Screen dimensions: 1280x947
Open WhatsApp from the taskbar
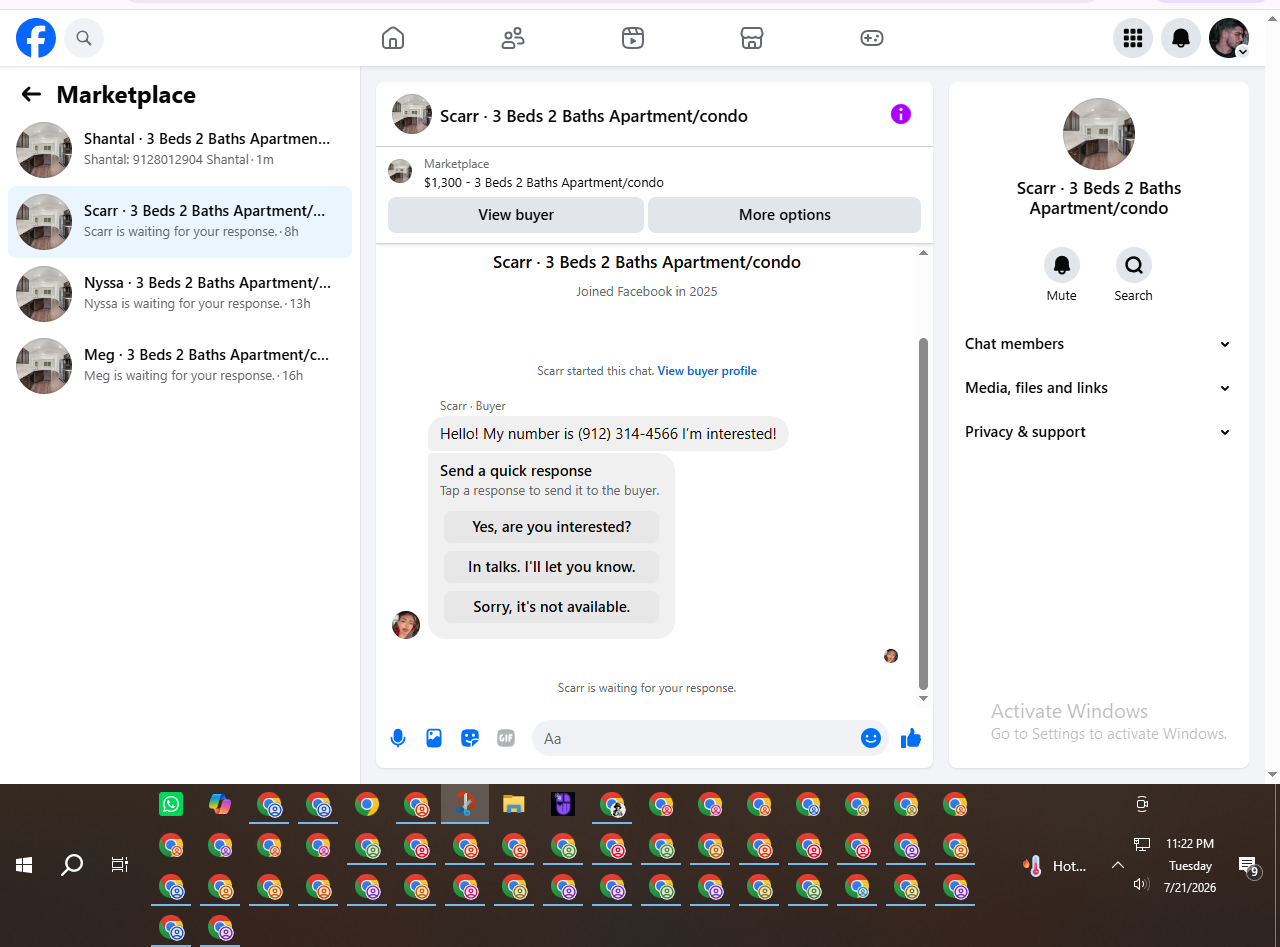pos(171,804)
